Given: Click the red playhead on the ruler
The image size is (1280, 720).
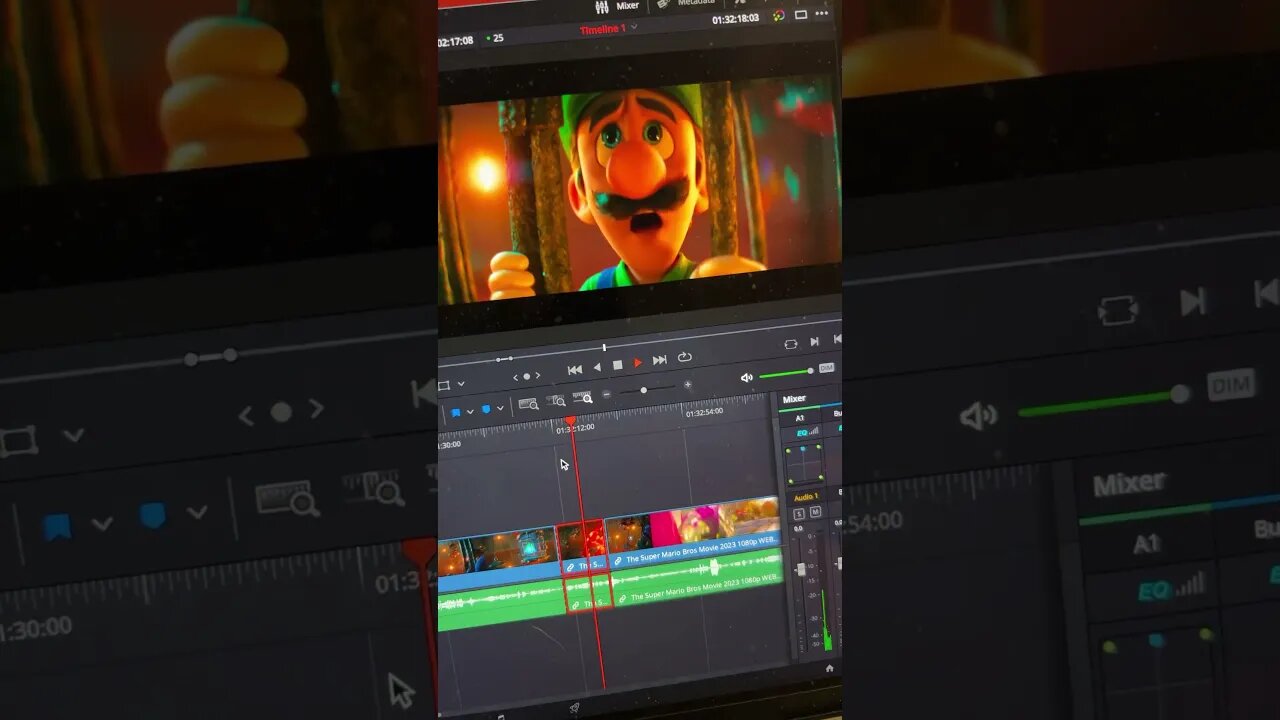Looking at the screenshot, I should pos(570,422).
